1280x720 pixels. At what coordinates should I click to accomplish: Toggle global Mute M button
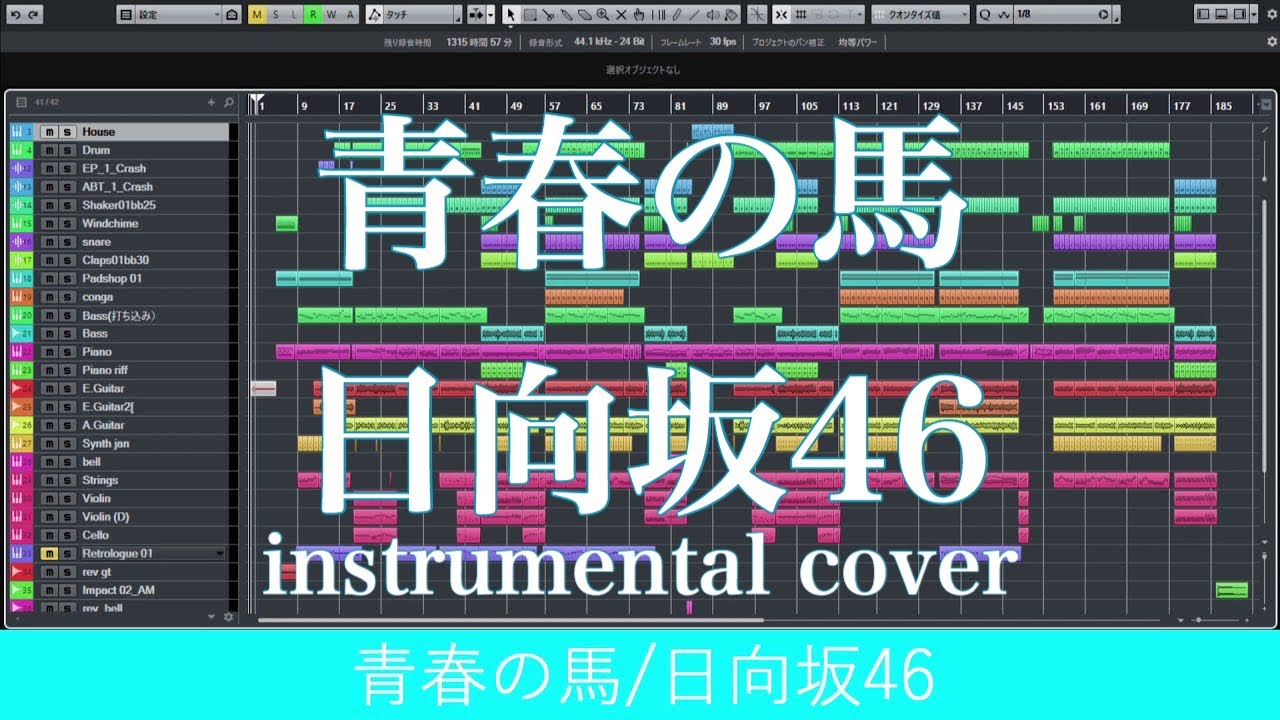point(257,15)
